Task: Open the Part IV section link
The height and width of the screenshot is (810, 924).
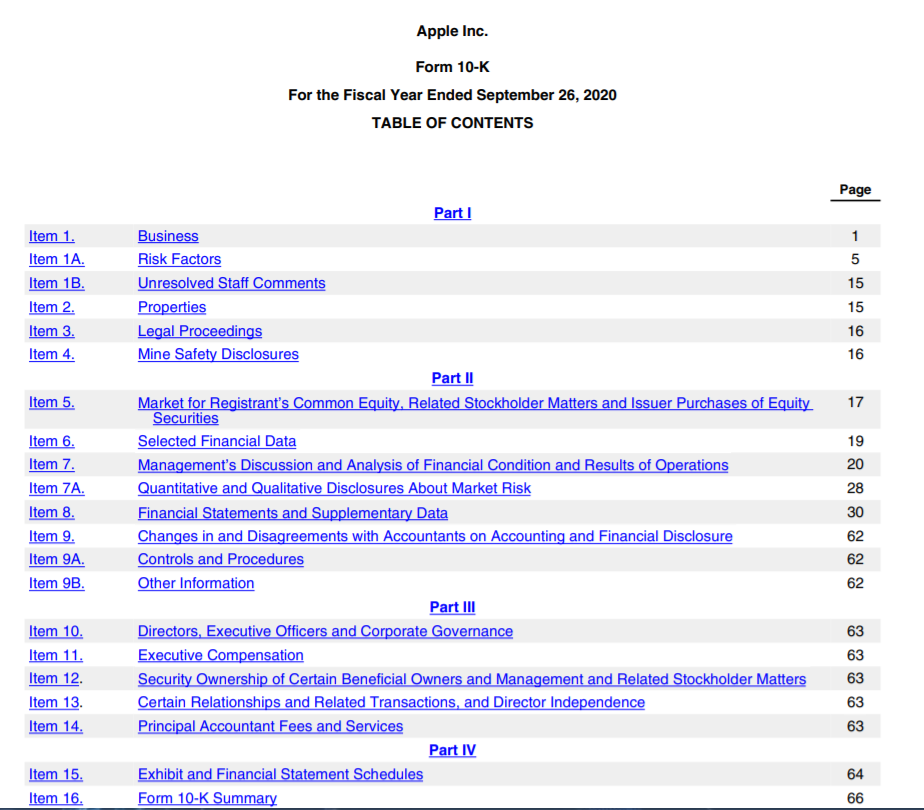Action: click(x=452, y=749)
